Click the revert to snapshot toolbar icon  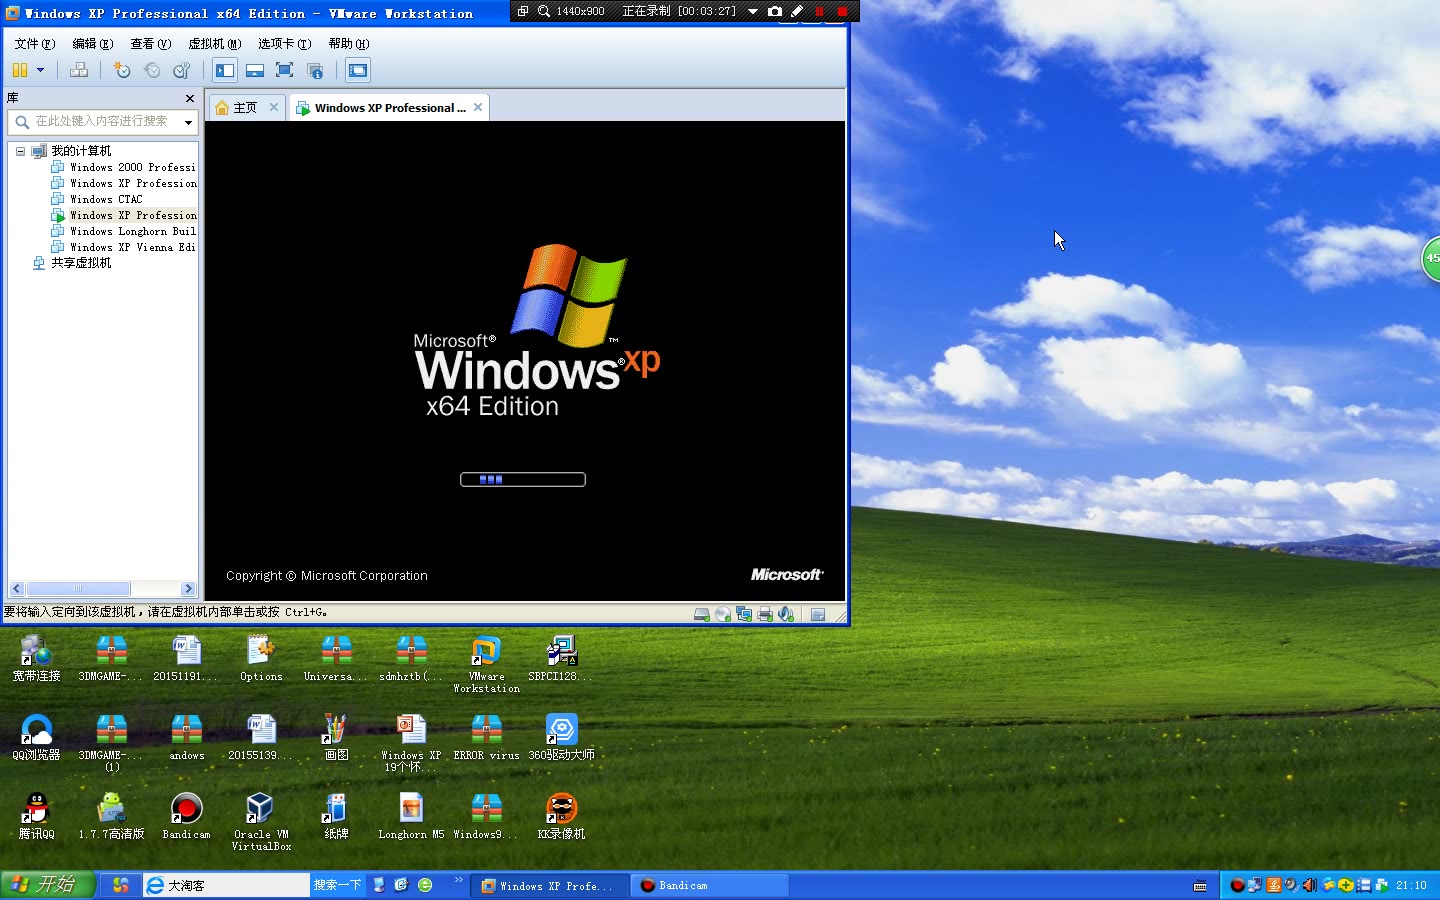pos(152,70)
